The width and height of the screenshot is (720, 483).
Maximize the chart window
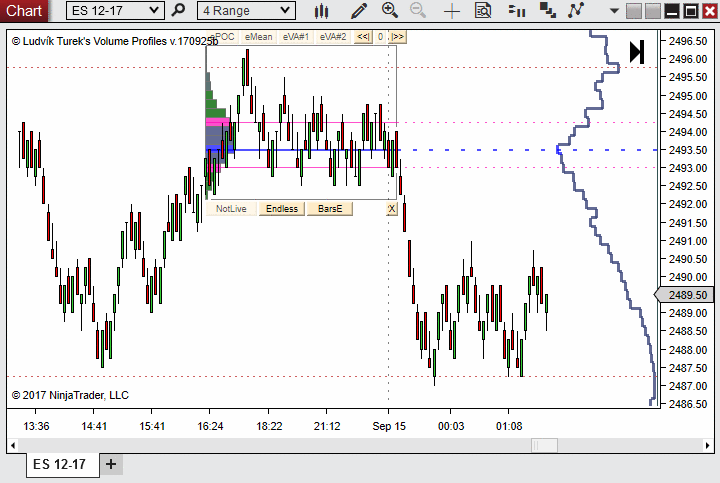[x=691, y=11]
